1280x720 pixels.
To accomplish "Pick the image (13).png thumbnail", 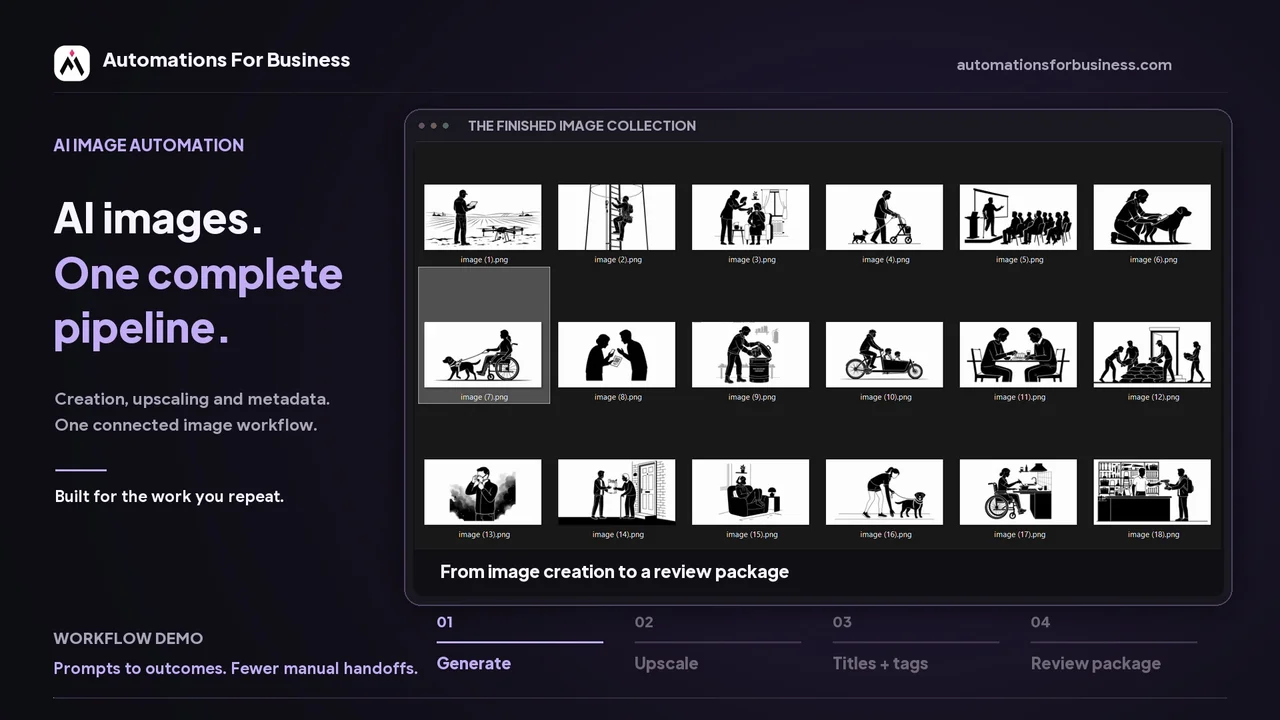I will [x=483, y=492].
